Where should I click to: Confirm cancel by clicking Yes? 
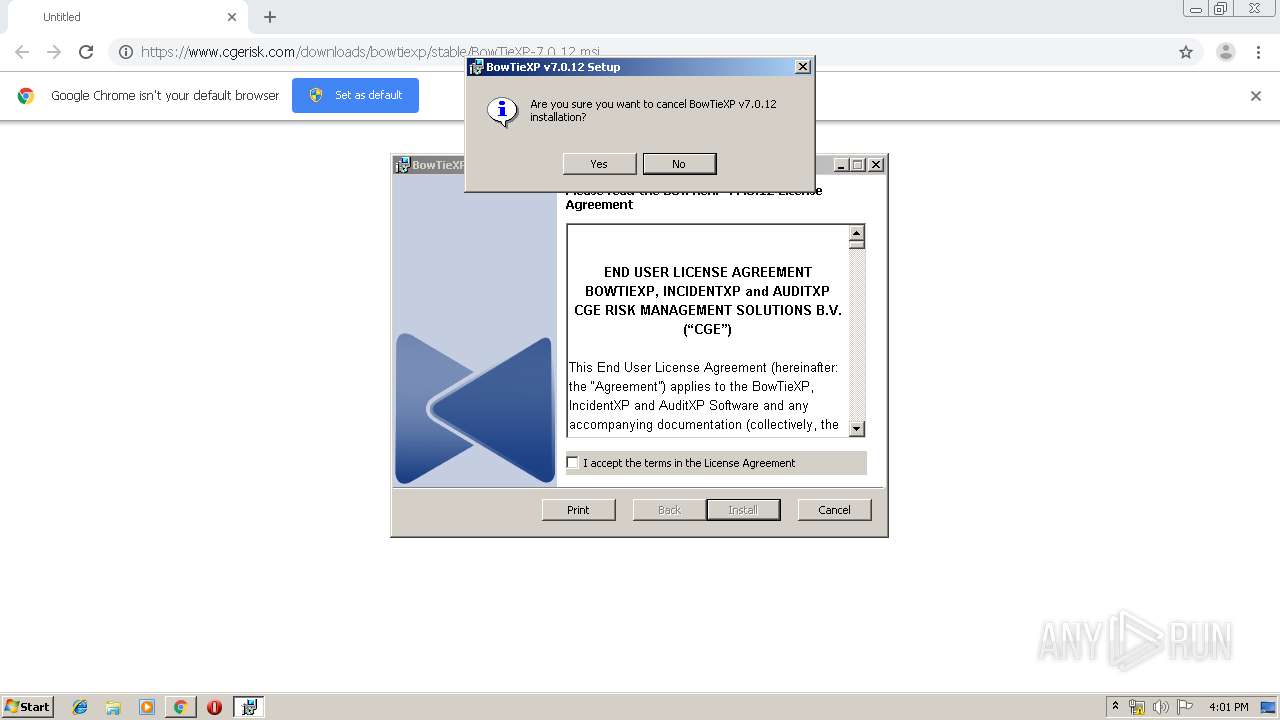[599, 164]
